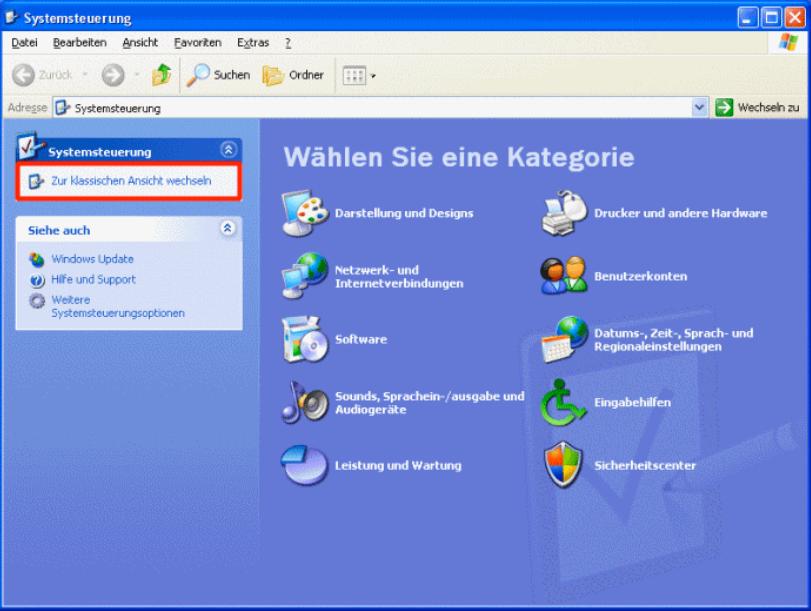811x611 pixels.
Task: Open the Bearbeiten menu
Action: coord(80,42)
